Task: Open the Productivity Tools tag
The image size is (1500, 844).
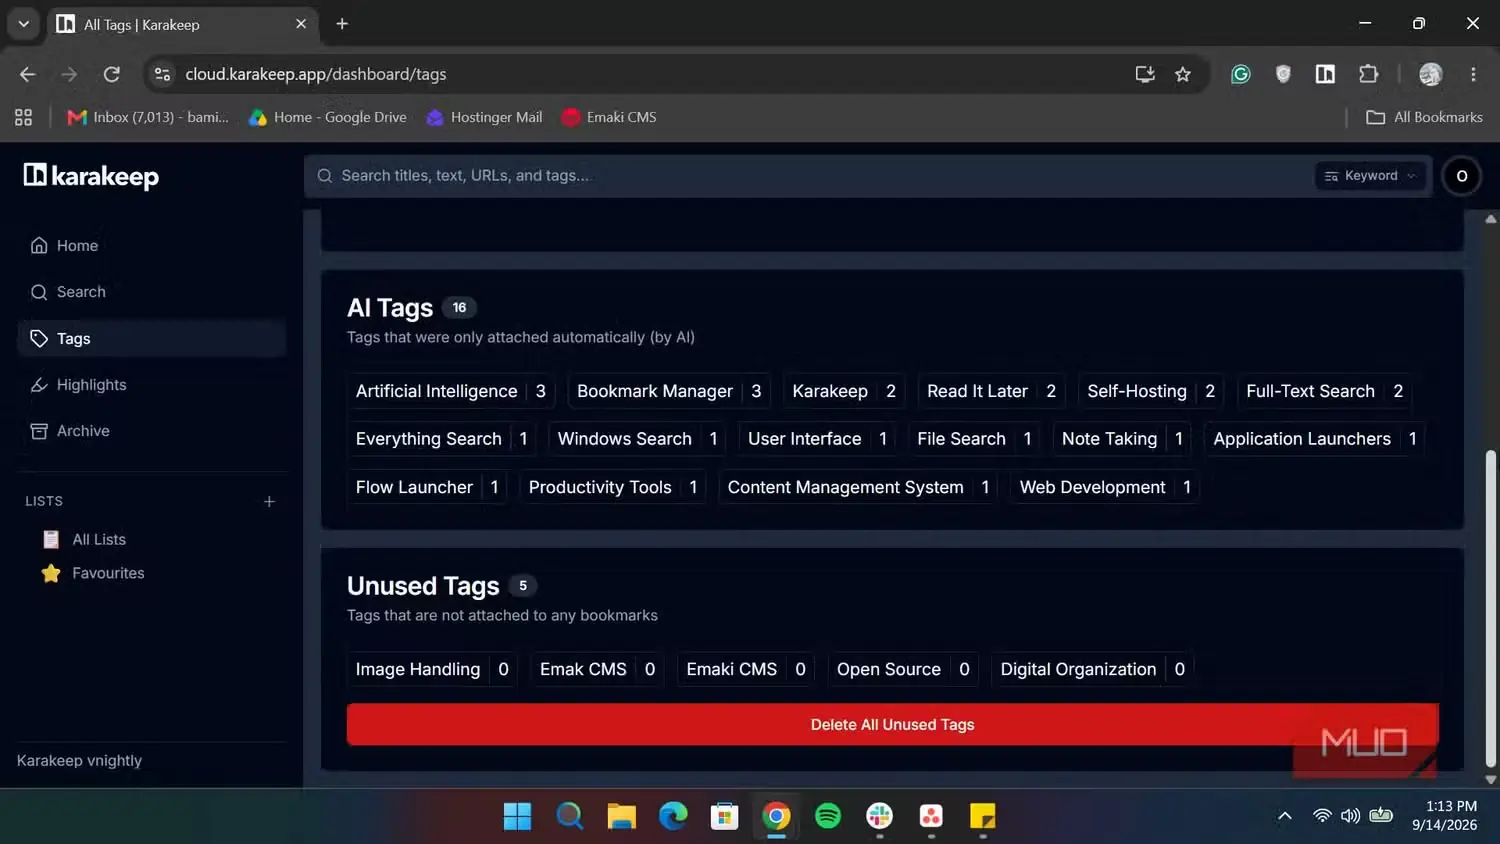Action: tap(613, 487)
